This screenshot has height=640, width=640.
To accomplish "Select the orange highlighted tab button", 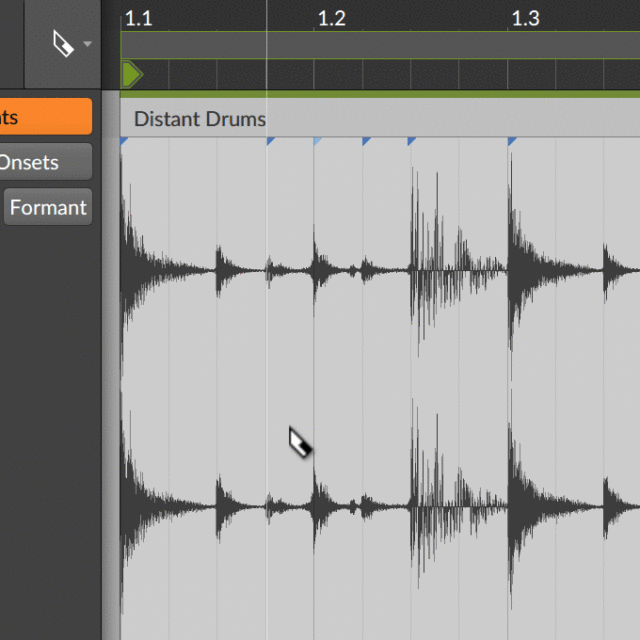I will tap(46, 116).
